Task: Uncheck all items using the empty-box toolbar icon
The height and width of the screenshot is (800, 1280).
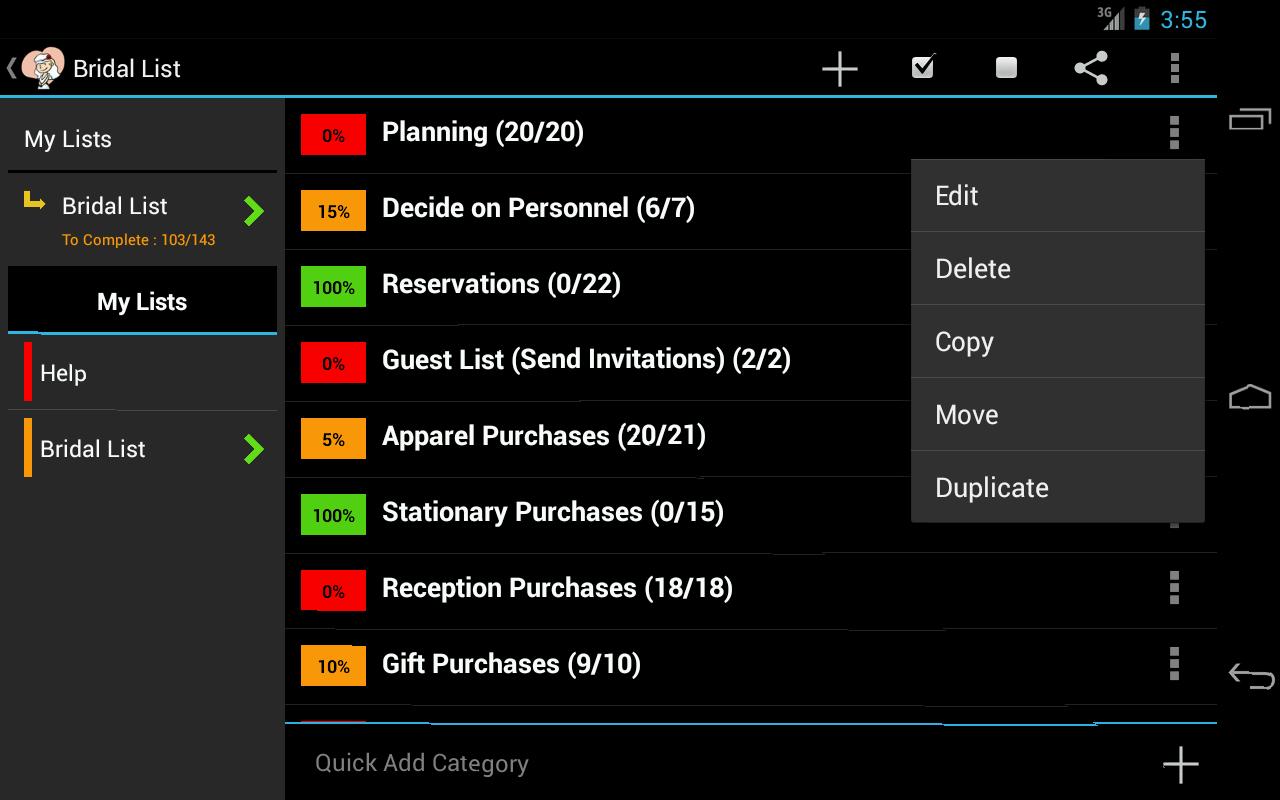Action: tap(1006, 67)
